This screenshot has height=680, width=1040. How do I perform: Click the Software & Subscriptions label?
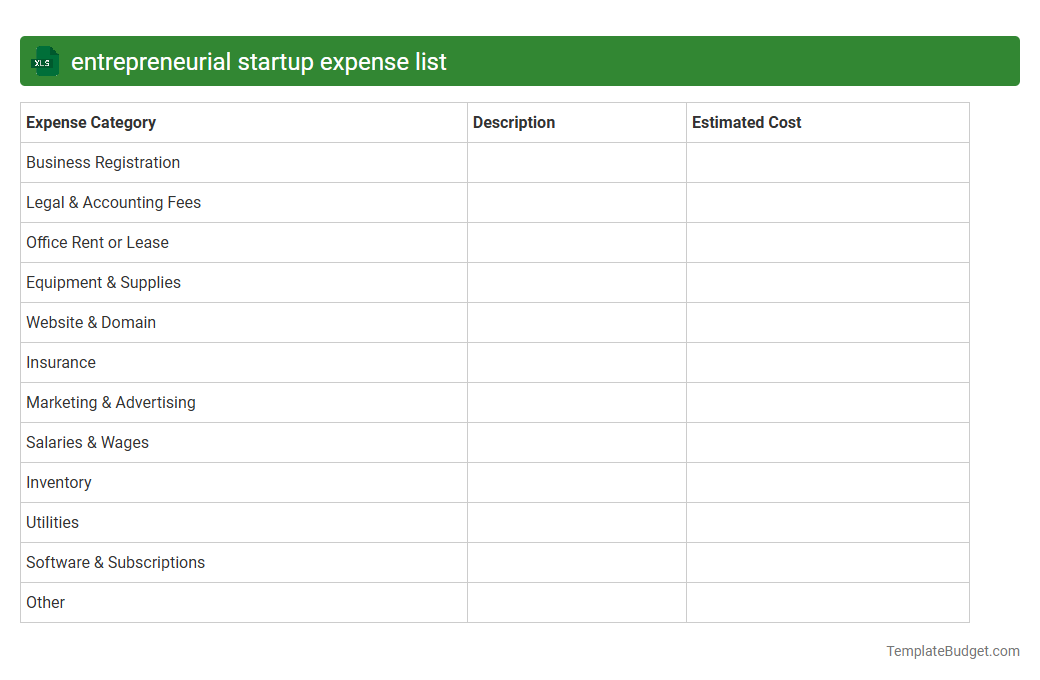[115, 562]
